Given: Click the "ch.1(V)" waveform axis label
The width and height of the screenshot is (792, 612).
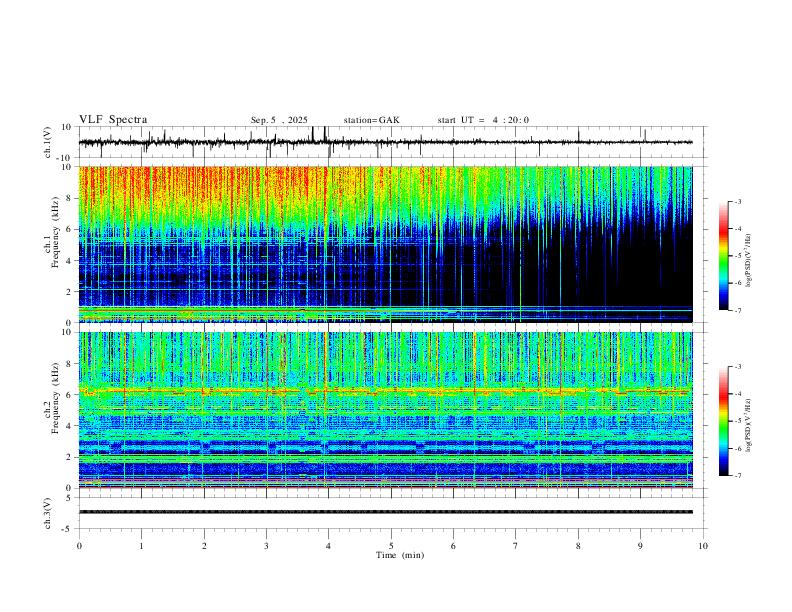Looking at the screenshot, I should (48, 142).
